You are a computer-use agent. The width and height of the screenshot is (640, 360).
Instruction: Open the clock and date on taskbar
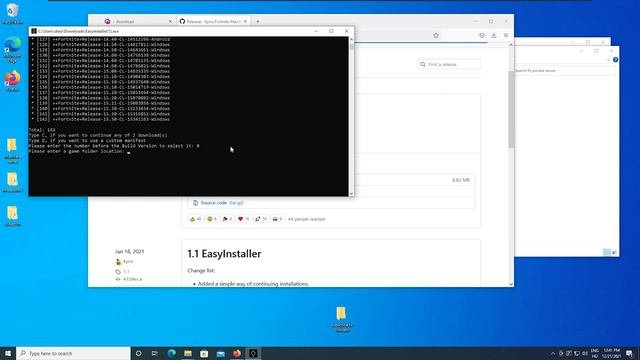(x=611, y=353)
